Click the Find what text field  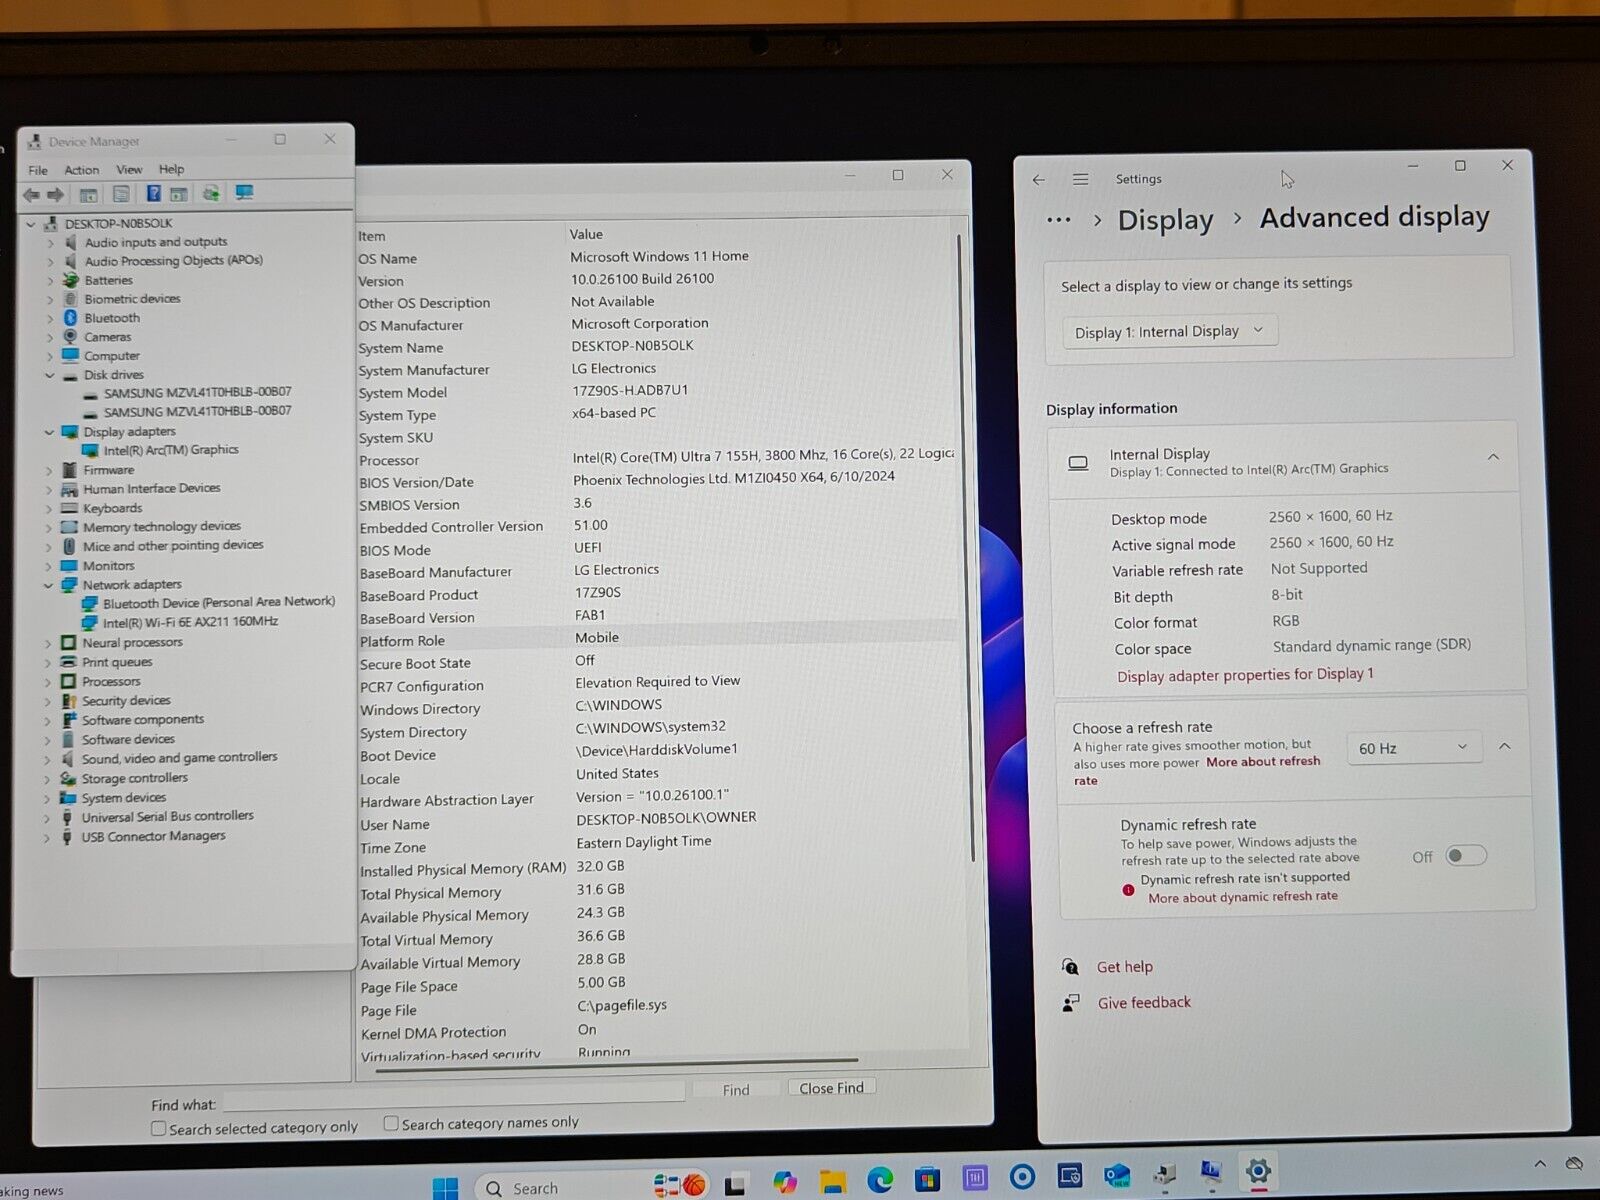[x=453, y=1097]
